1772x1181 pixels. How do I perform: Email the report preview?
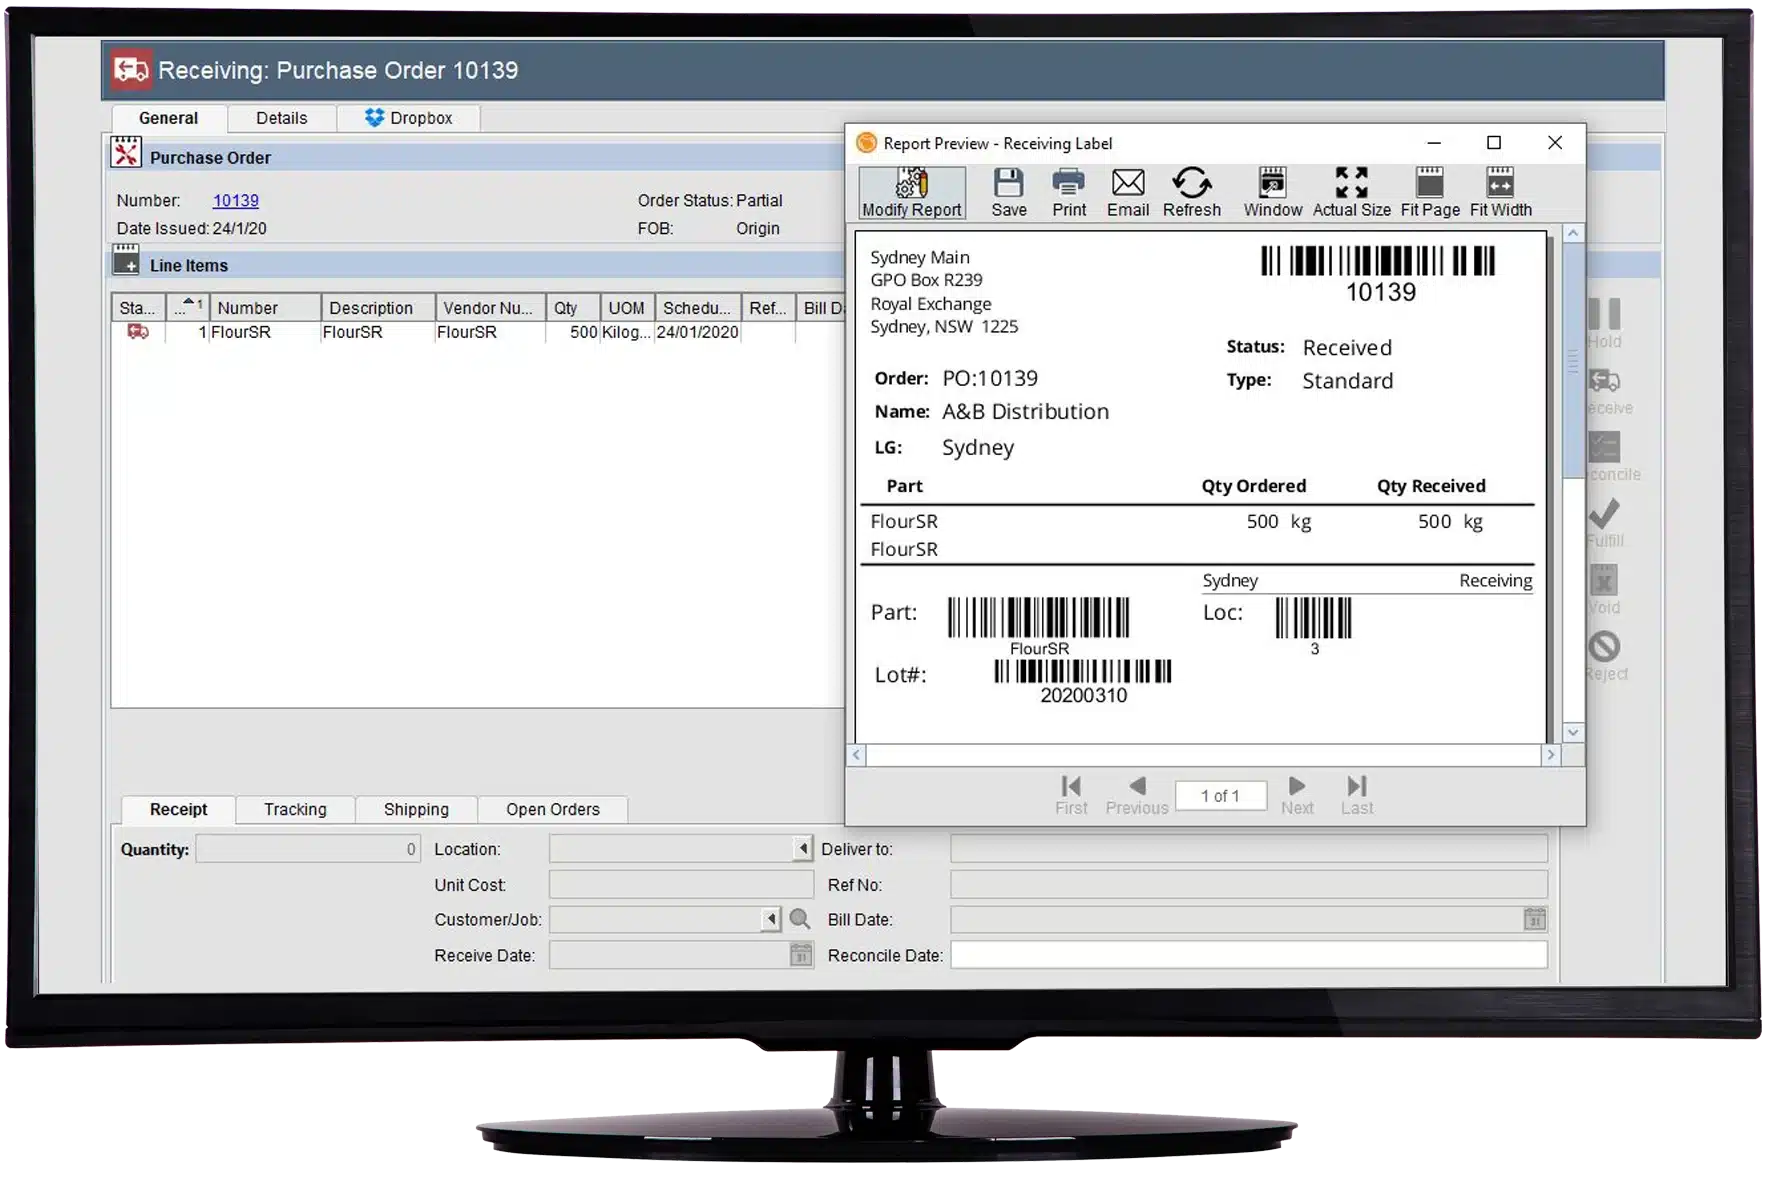click(x=1127, y=193)
